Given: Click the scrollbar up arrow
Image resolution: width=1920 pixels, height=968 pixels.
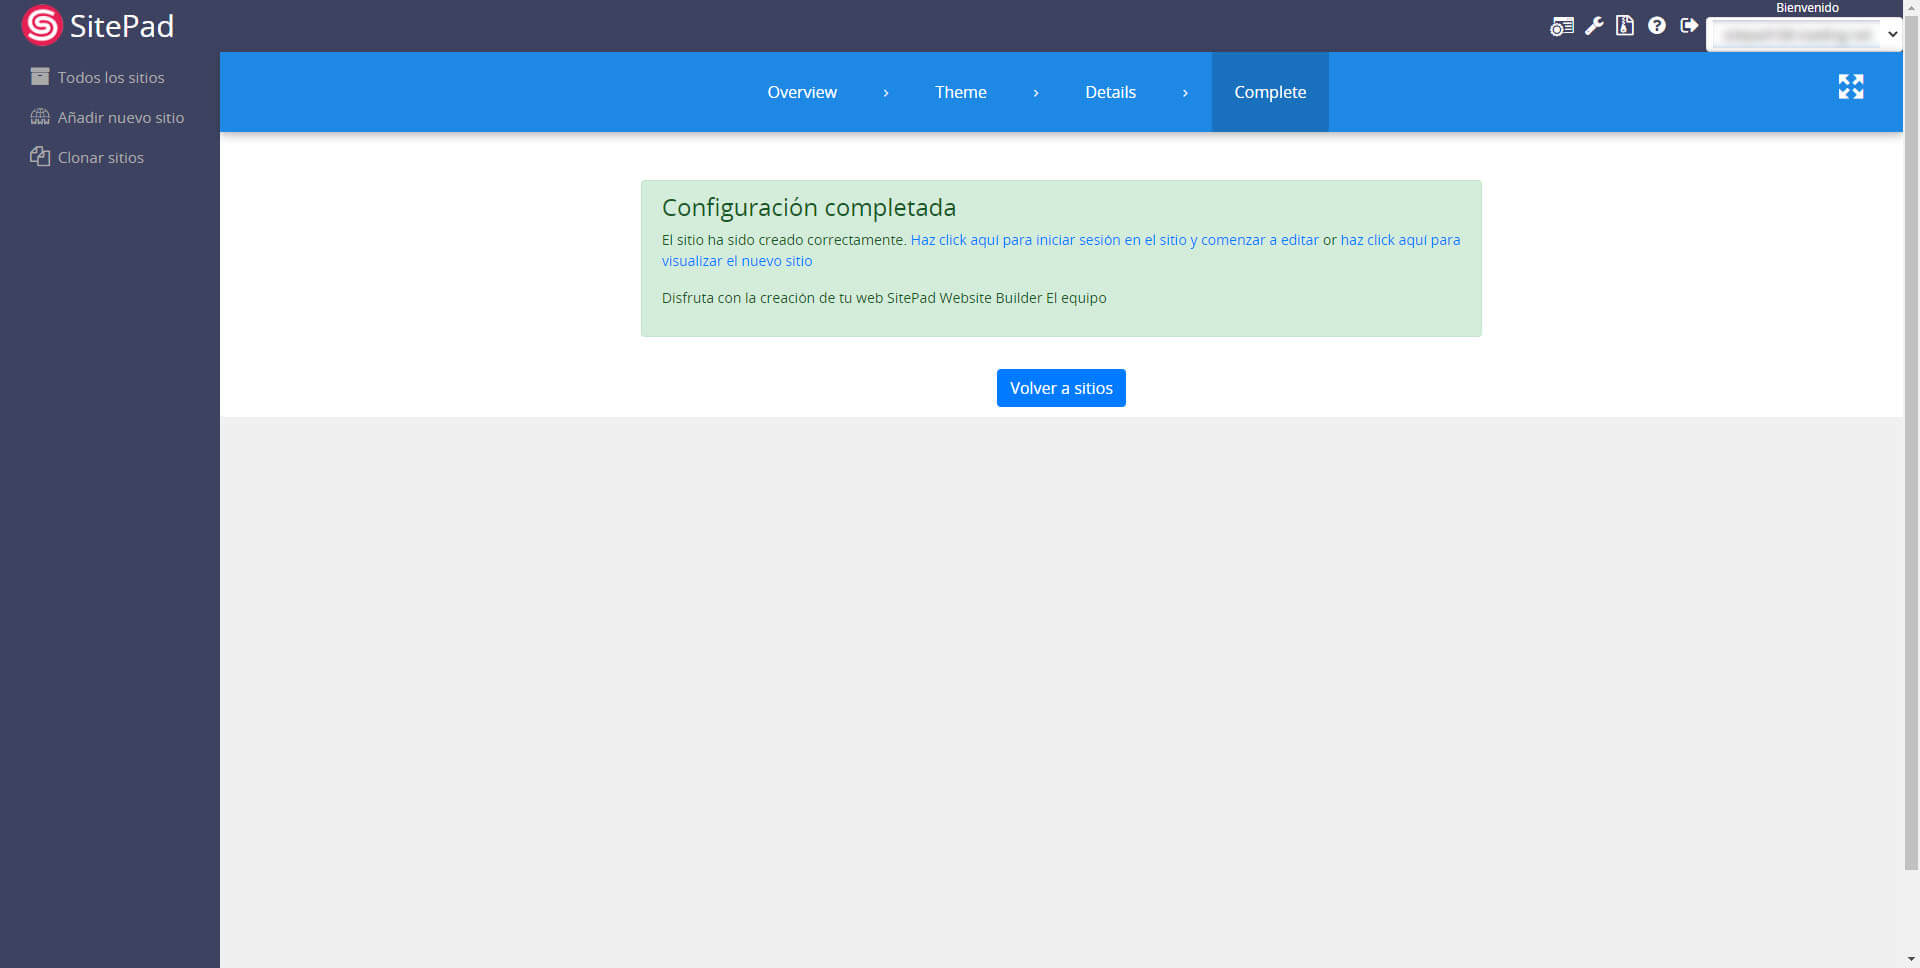Looking at the screenshot, I should [1911, 6].
